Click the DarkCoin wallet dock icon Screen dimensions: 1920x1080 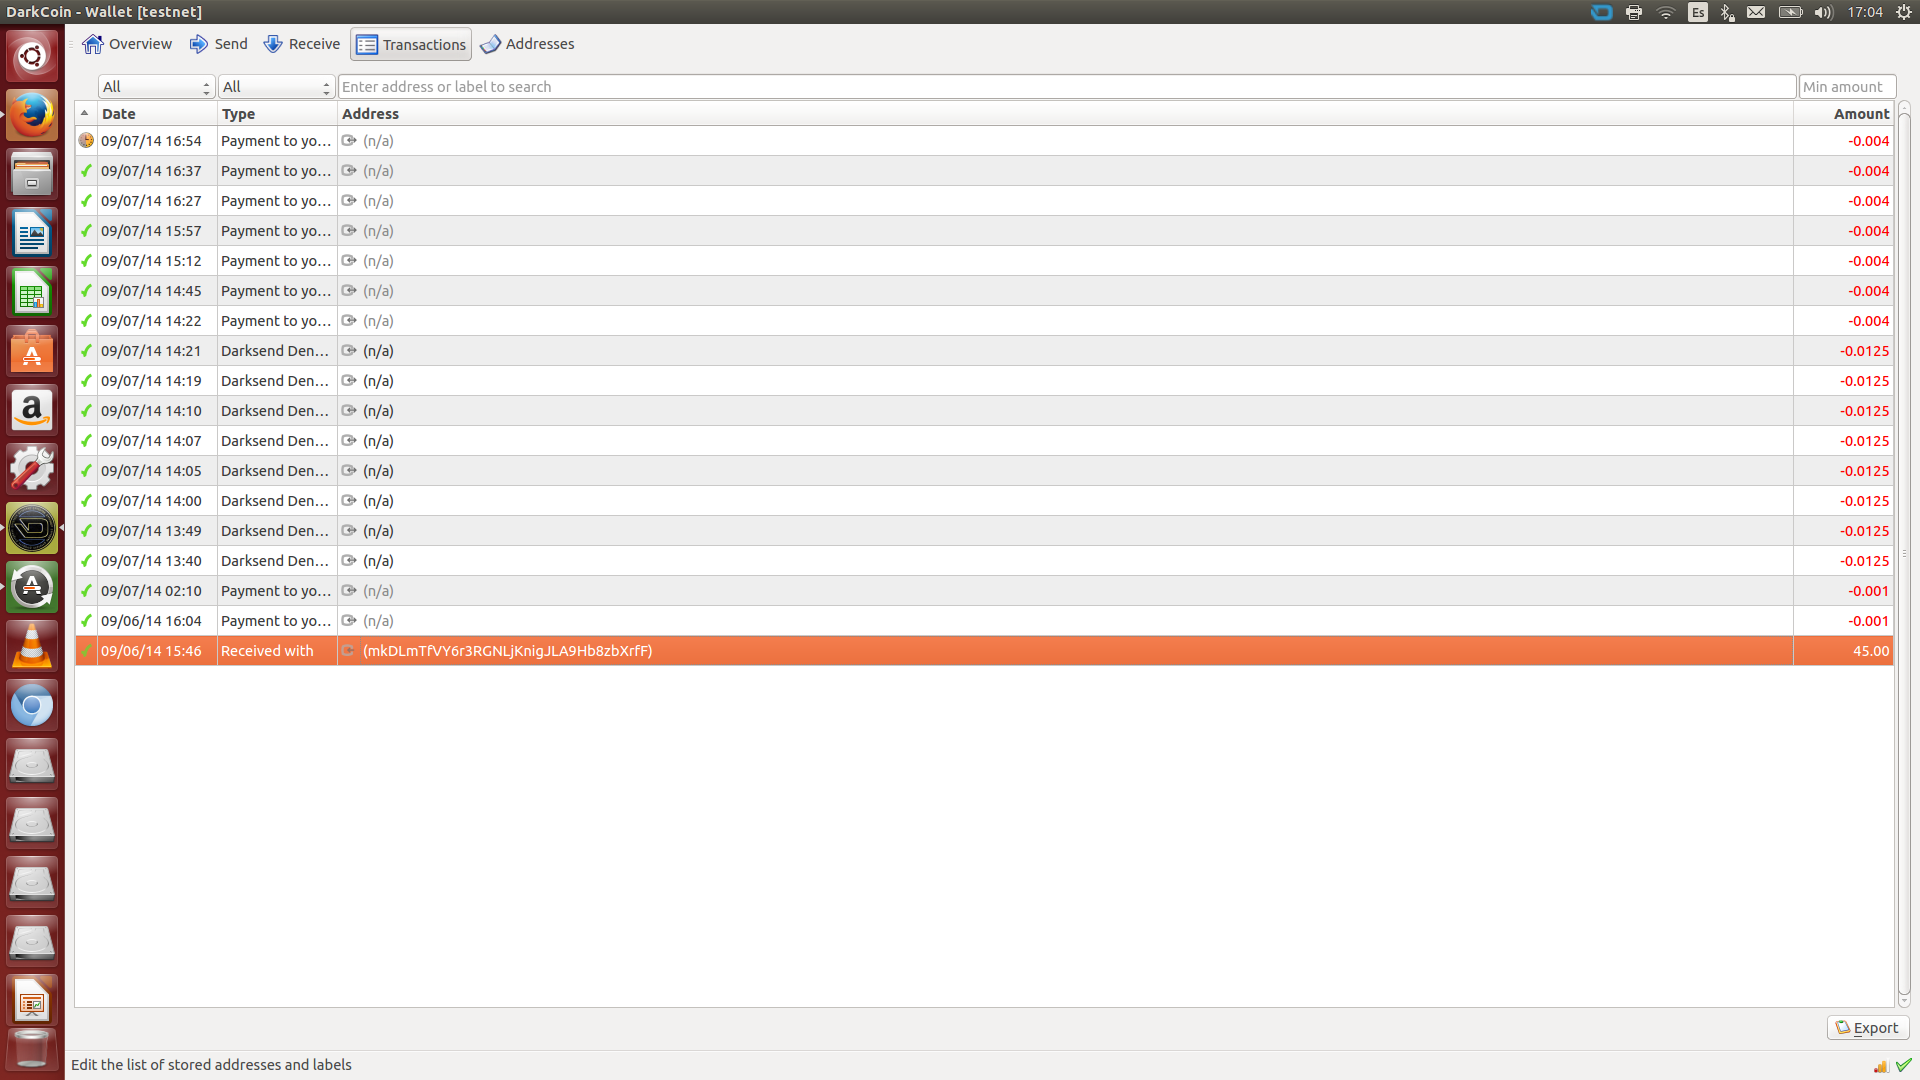pos(32,528)
